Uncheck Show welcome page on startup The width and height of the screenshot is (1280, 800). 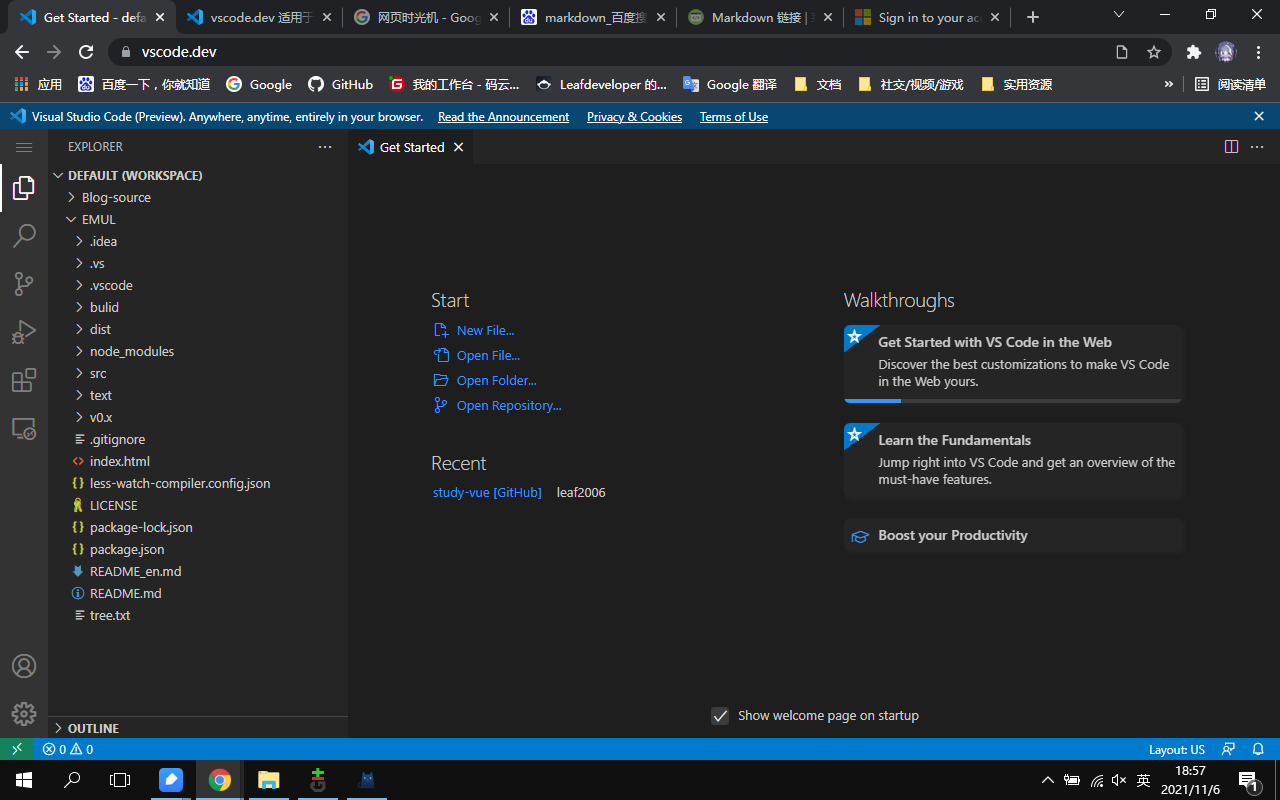pyautogui.click(x=720, y=716)
